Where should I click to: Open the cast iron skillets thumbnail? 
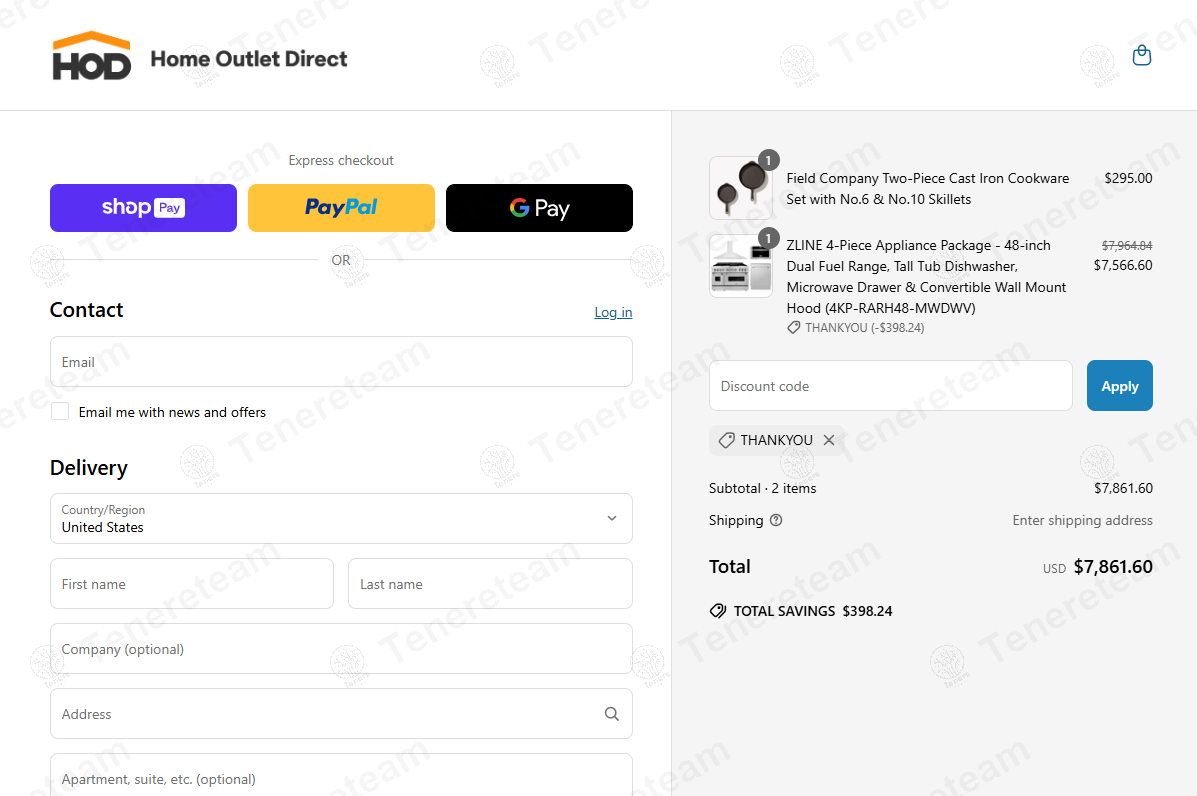pos(740,188)
